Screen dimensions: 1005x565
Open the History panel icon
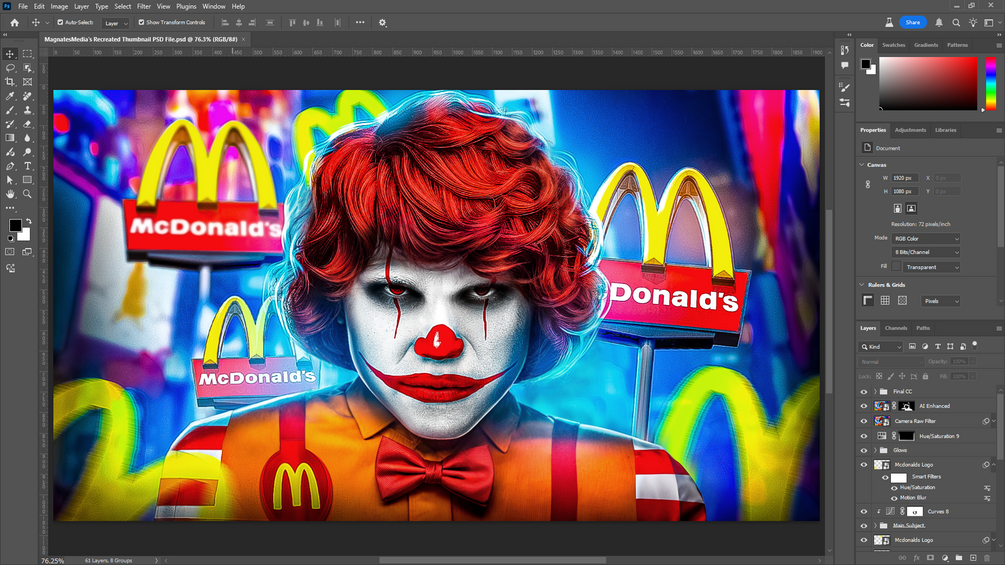[845, 51]
